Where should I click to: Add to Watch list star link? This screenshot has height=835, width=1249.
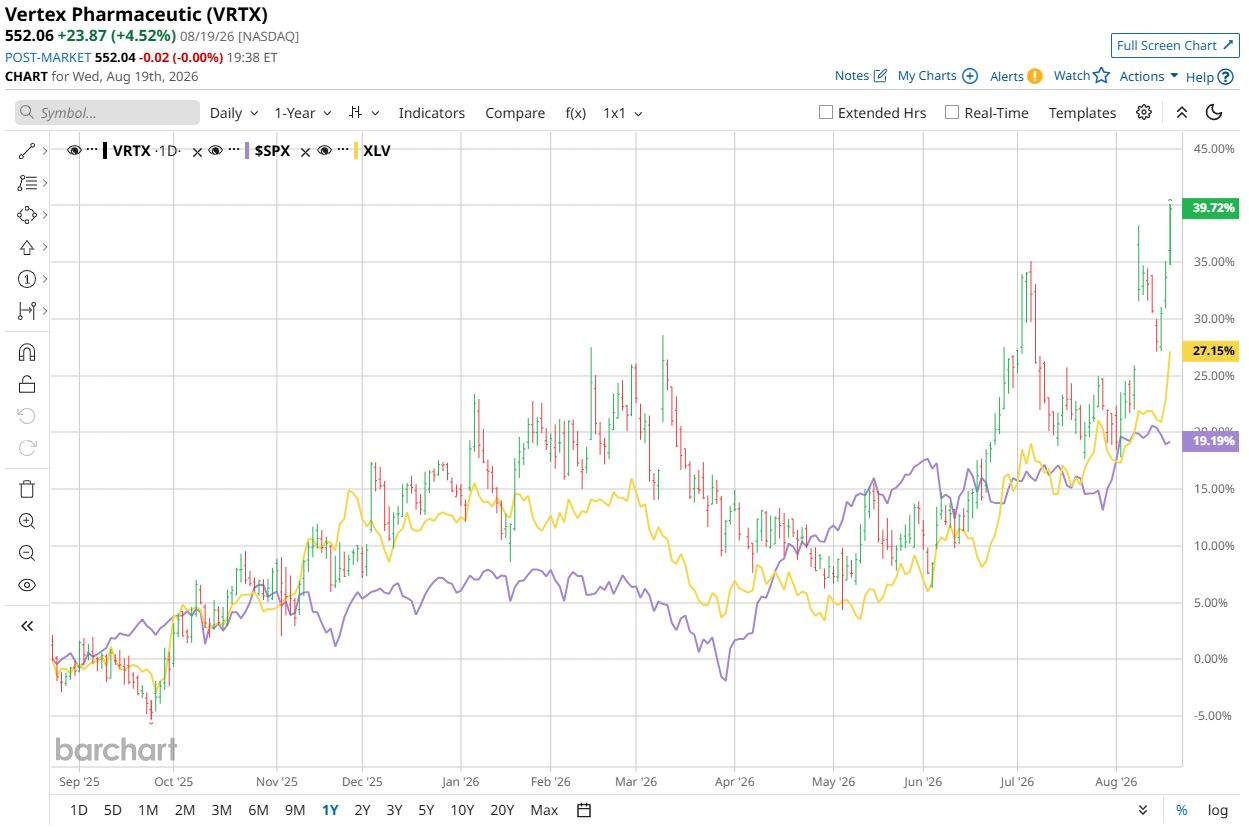pos(1082,76)
